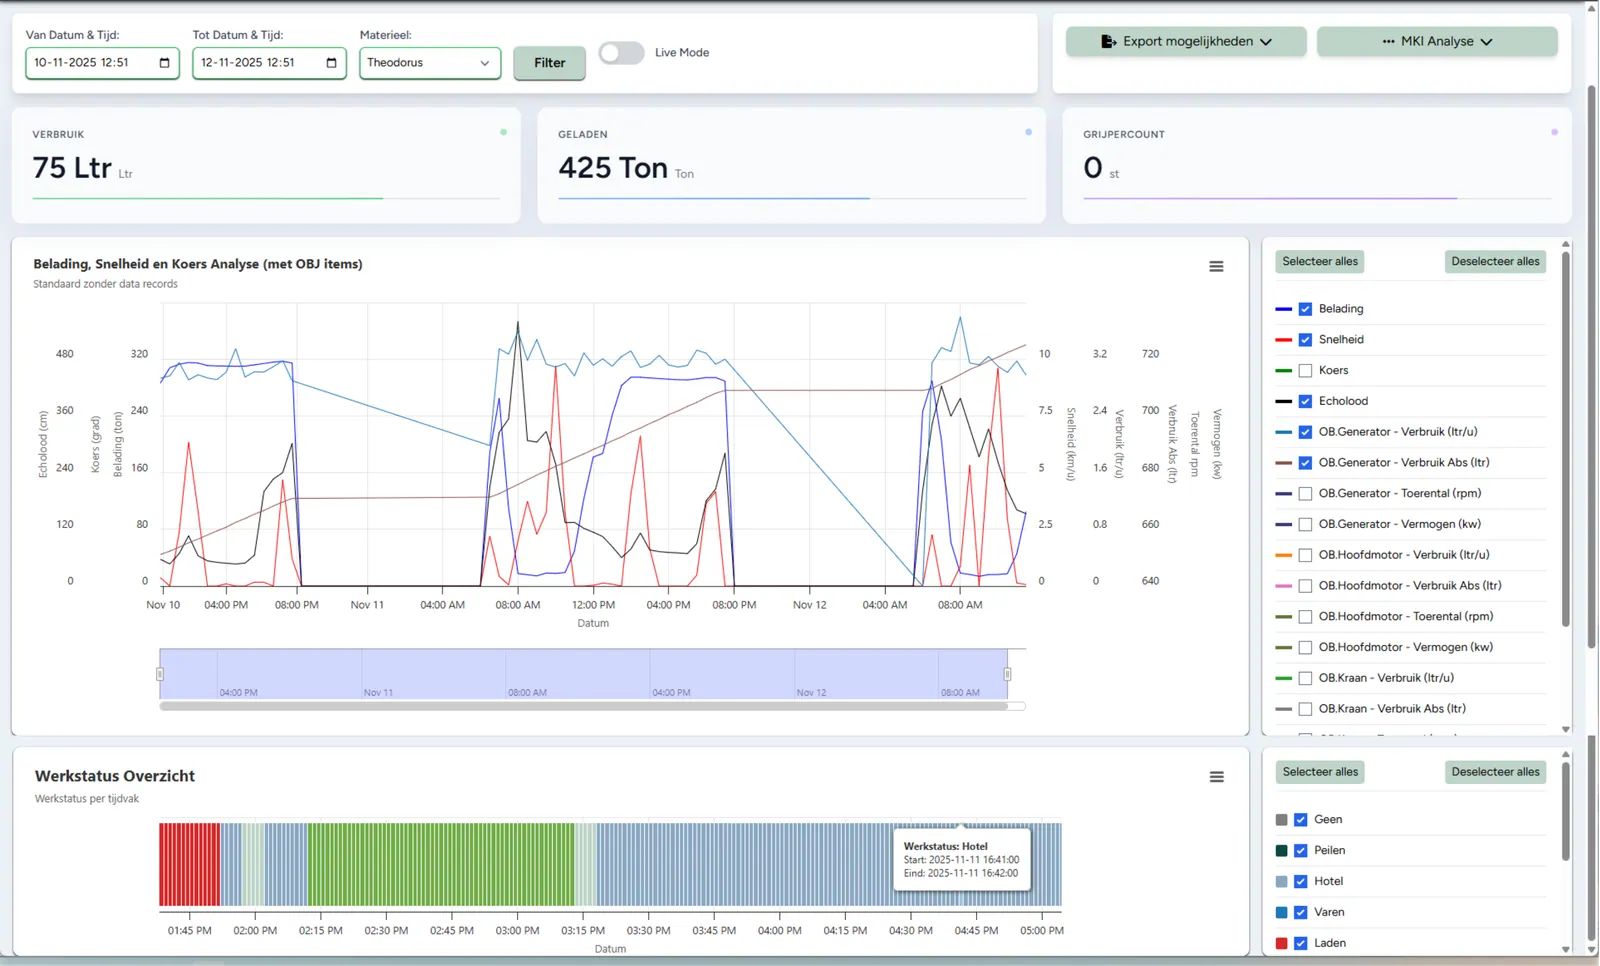
Task: Click Deselecteer alles in werkstatus panel
Action: [1495, 772]
